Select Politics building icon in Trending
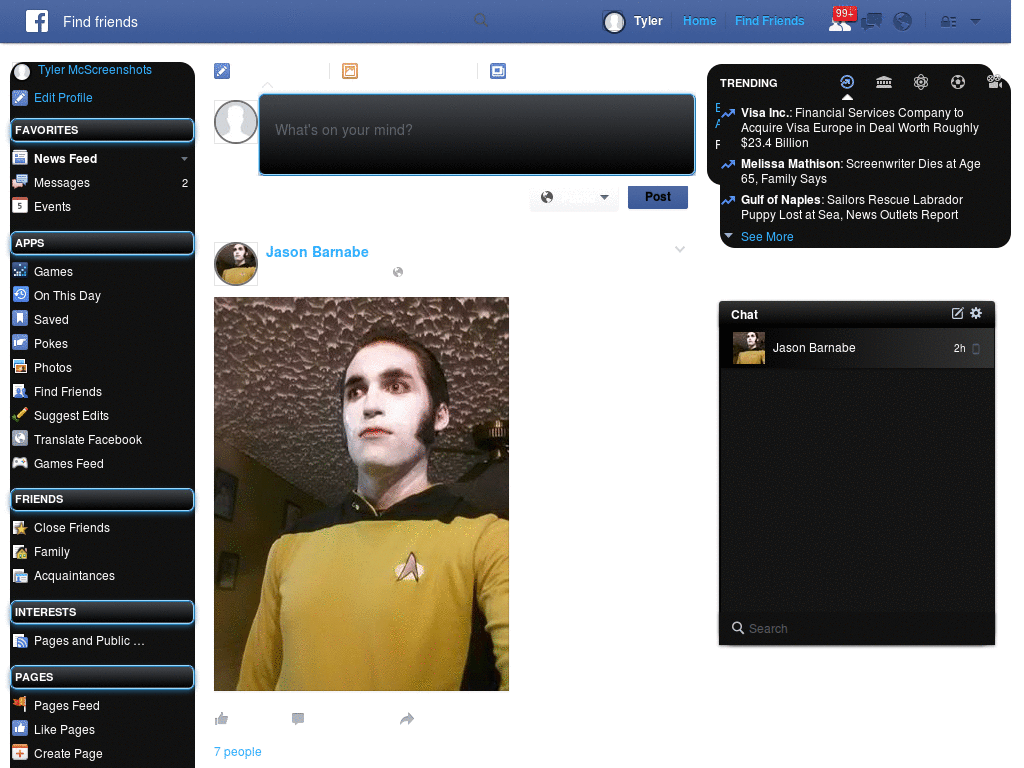The height and width of the screenshot is (768, 1024). 884,82
